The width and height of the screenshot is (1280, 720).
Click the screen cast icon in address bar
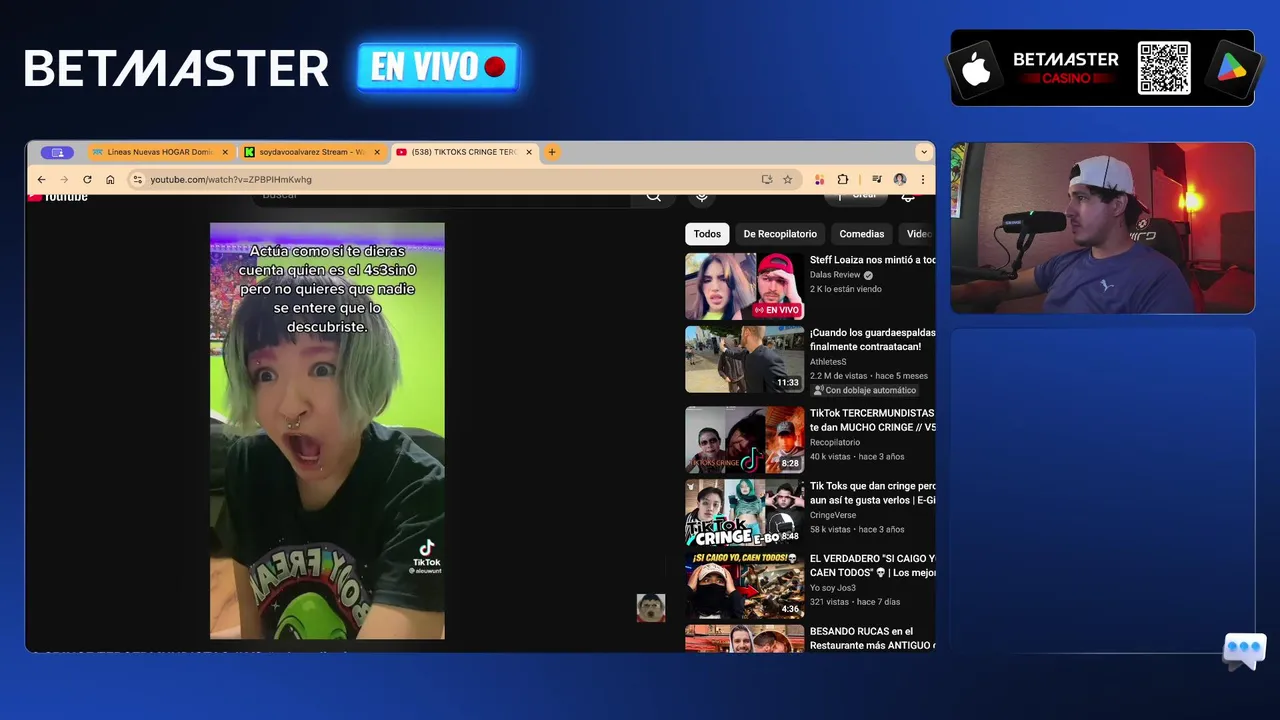pyautogui.click(x=767, y=180)
